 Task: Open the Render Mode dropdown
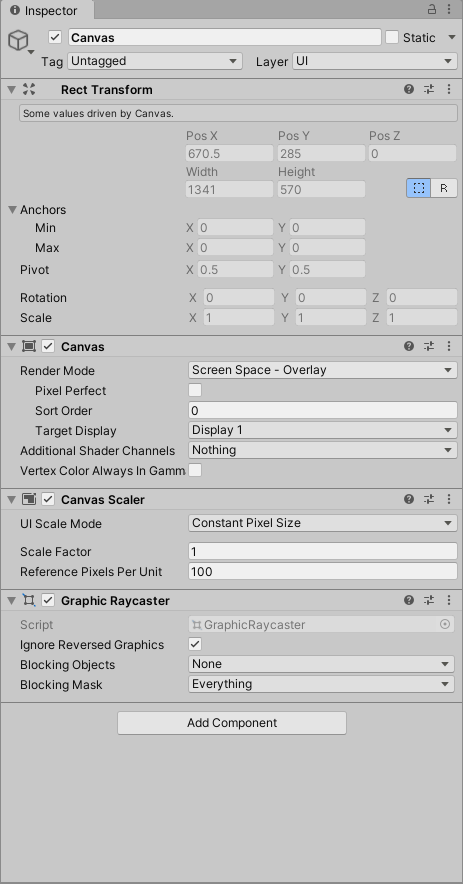pos(323,370)
